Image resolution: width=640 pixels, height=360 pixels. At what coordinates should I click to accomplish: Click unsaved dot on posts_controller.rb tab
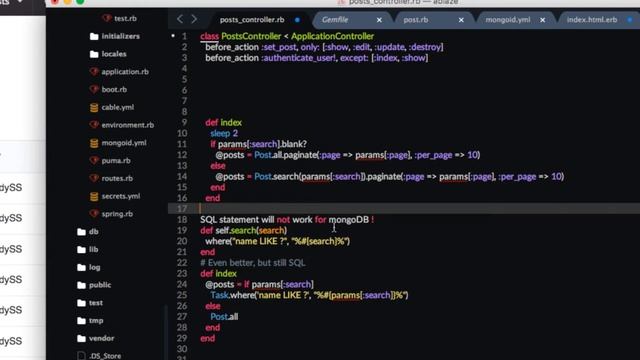click(x=297, y=20)
